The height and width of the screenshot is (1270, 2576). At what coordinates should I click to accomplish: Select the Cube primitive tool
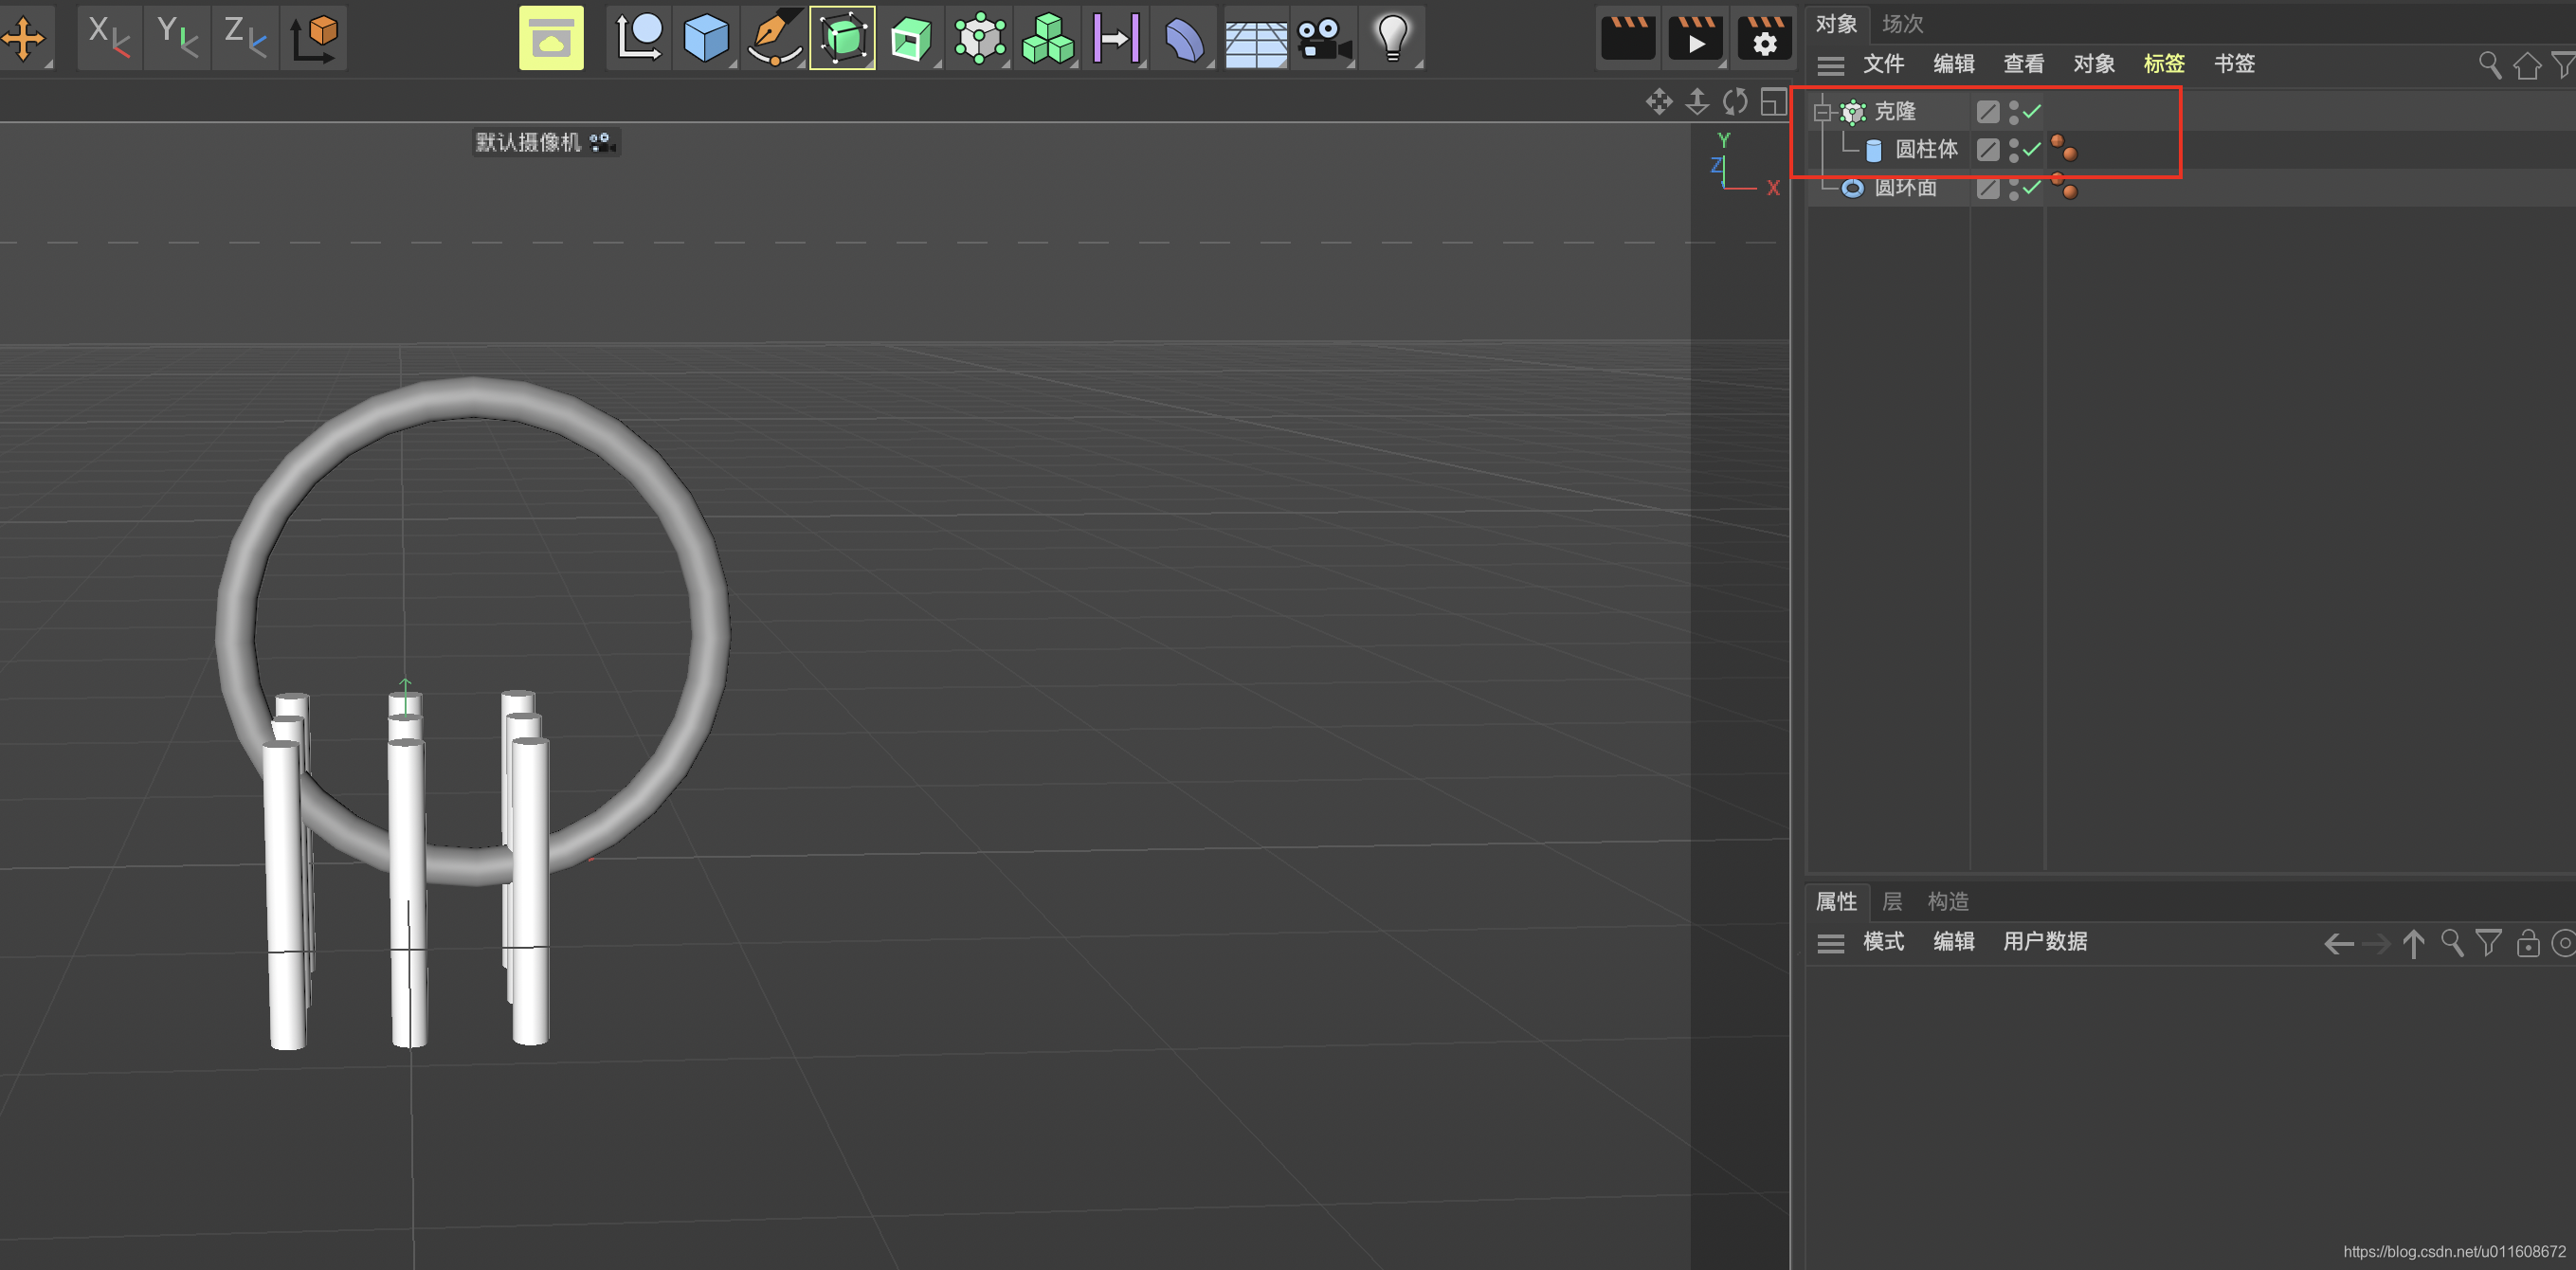705,38
